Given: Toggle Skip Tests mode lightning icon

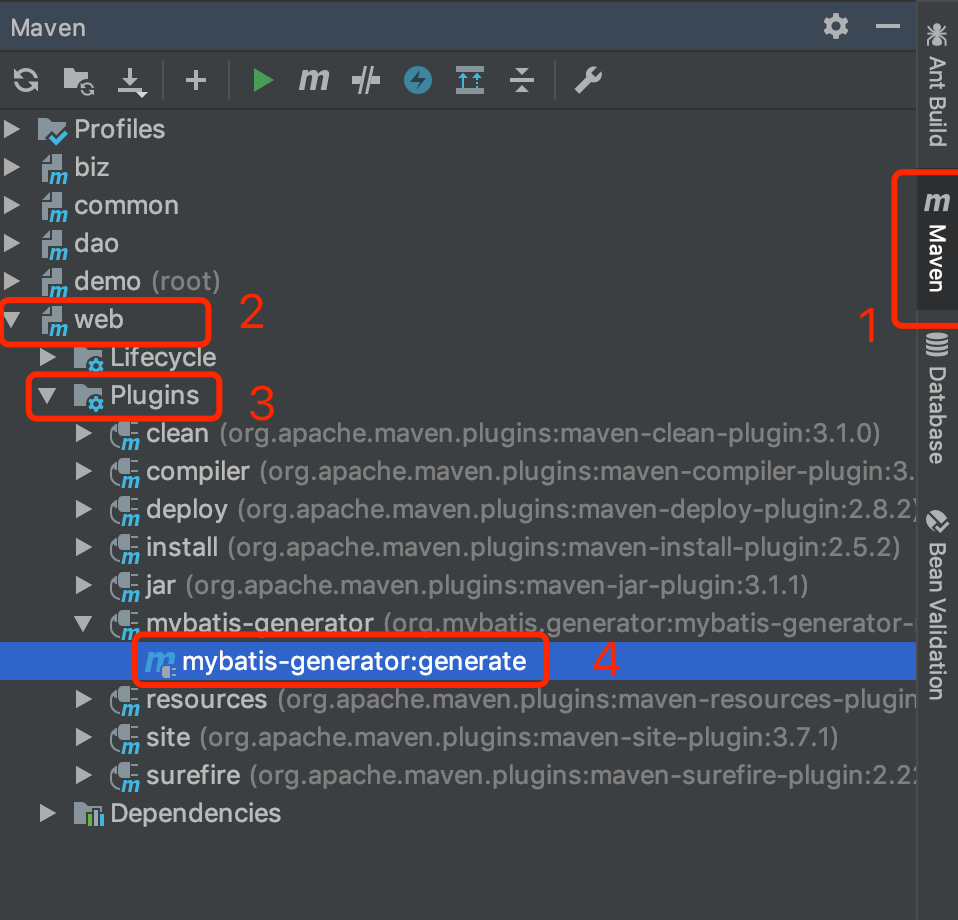Looking at the screenshot, I should [x=418, y=81].
